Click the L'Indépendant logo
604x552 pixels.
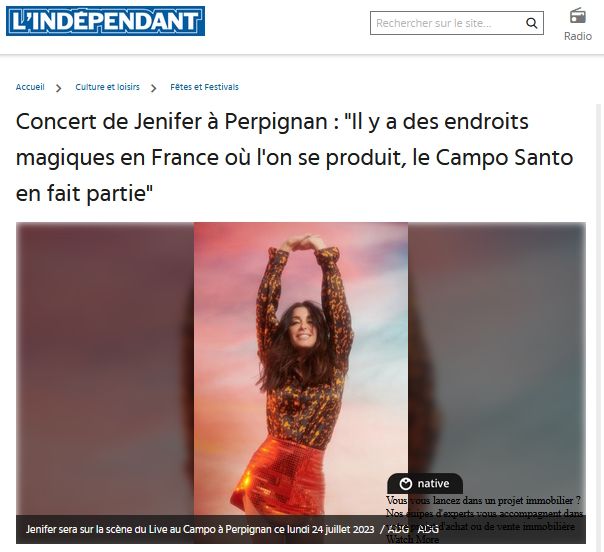[105, 21]
